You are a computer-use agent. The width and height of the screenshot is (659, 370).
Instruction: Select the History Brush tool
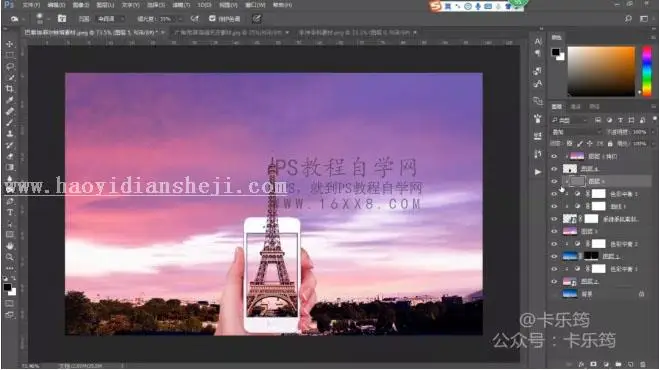tap(9, 145)
